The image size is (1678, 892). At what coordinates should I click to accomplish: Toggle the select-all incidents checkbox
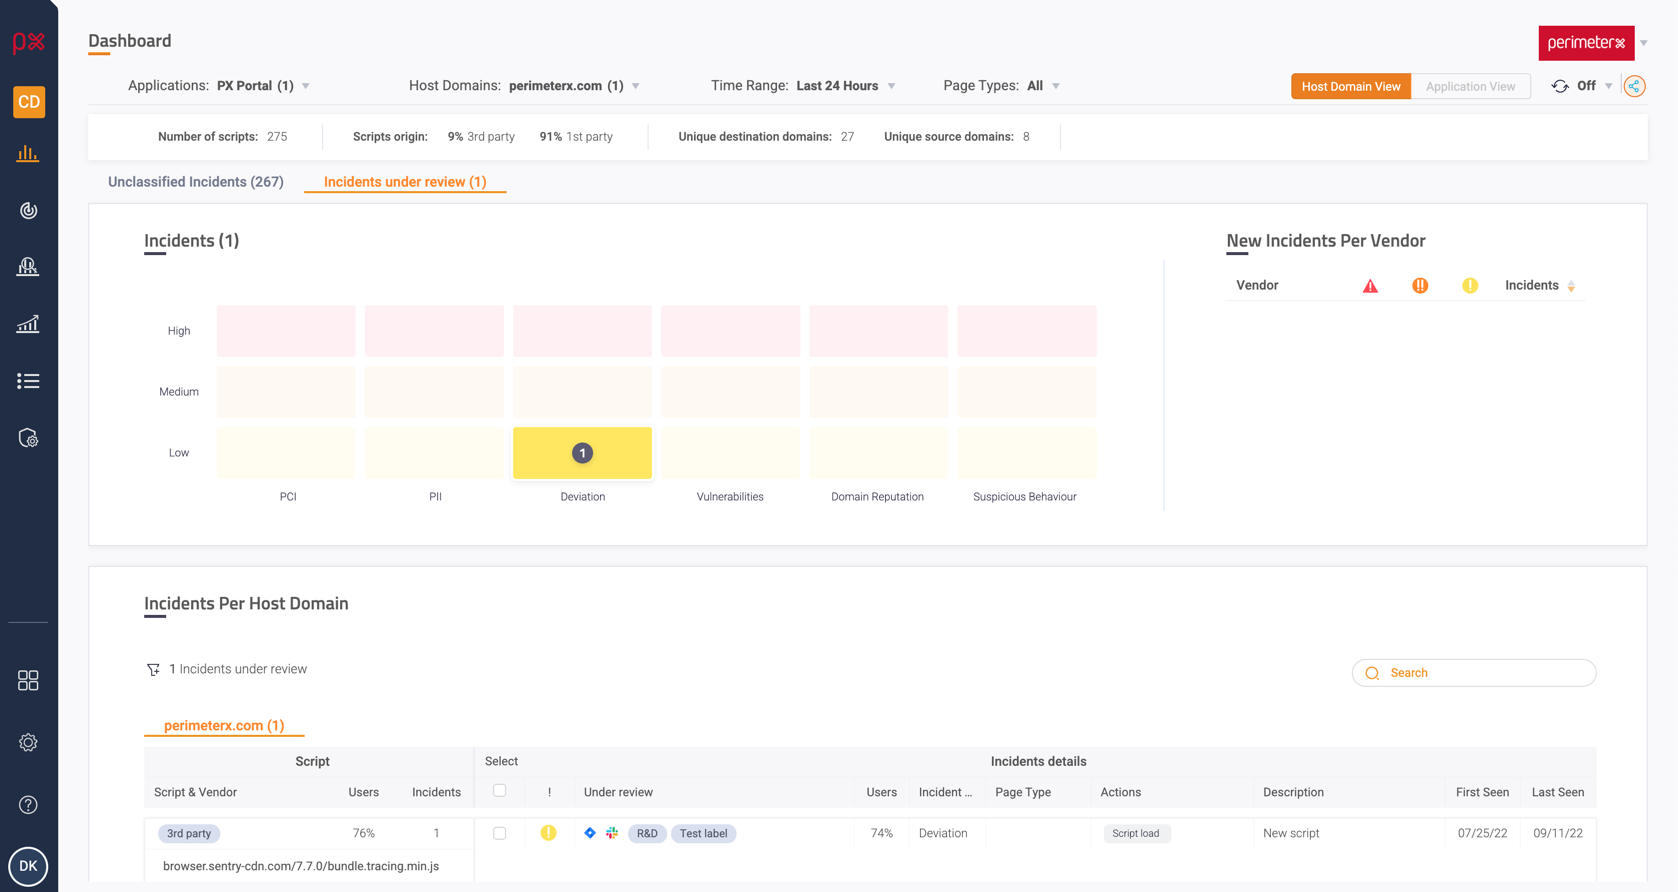tap(500, 791)
